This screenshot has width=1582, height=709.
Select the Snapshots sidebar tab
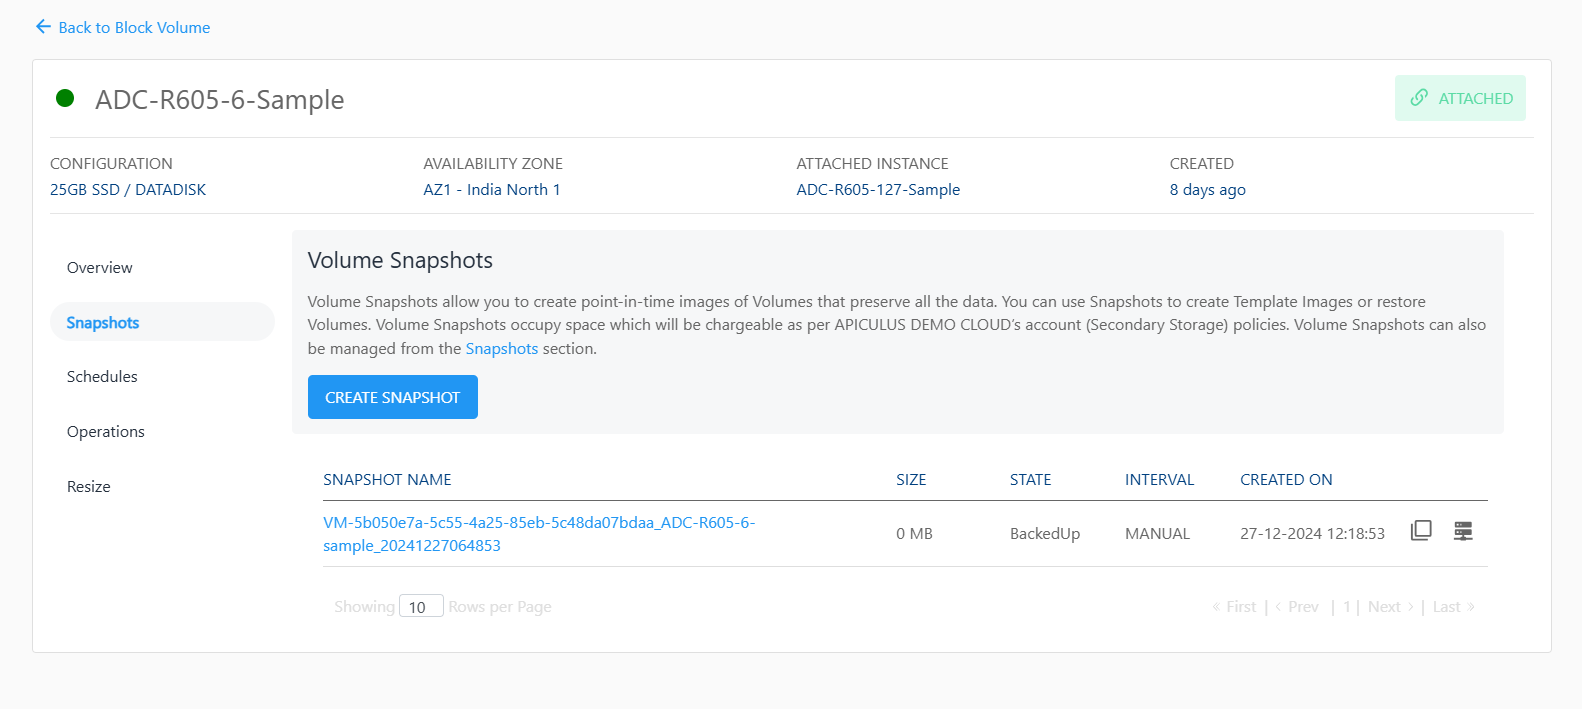point(103,323)
